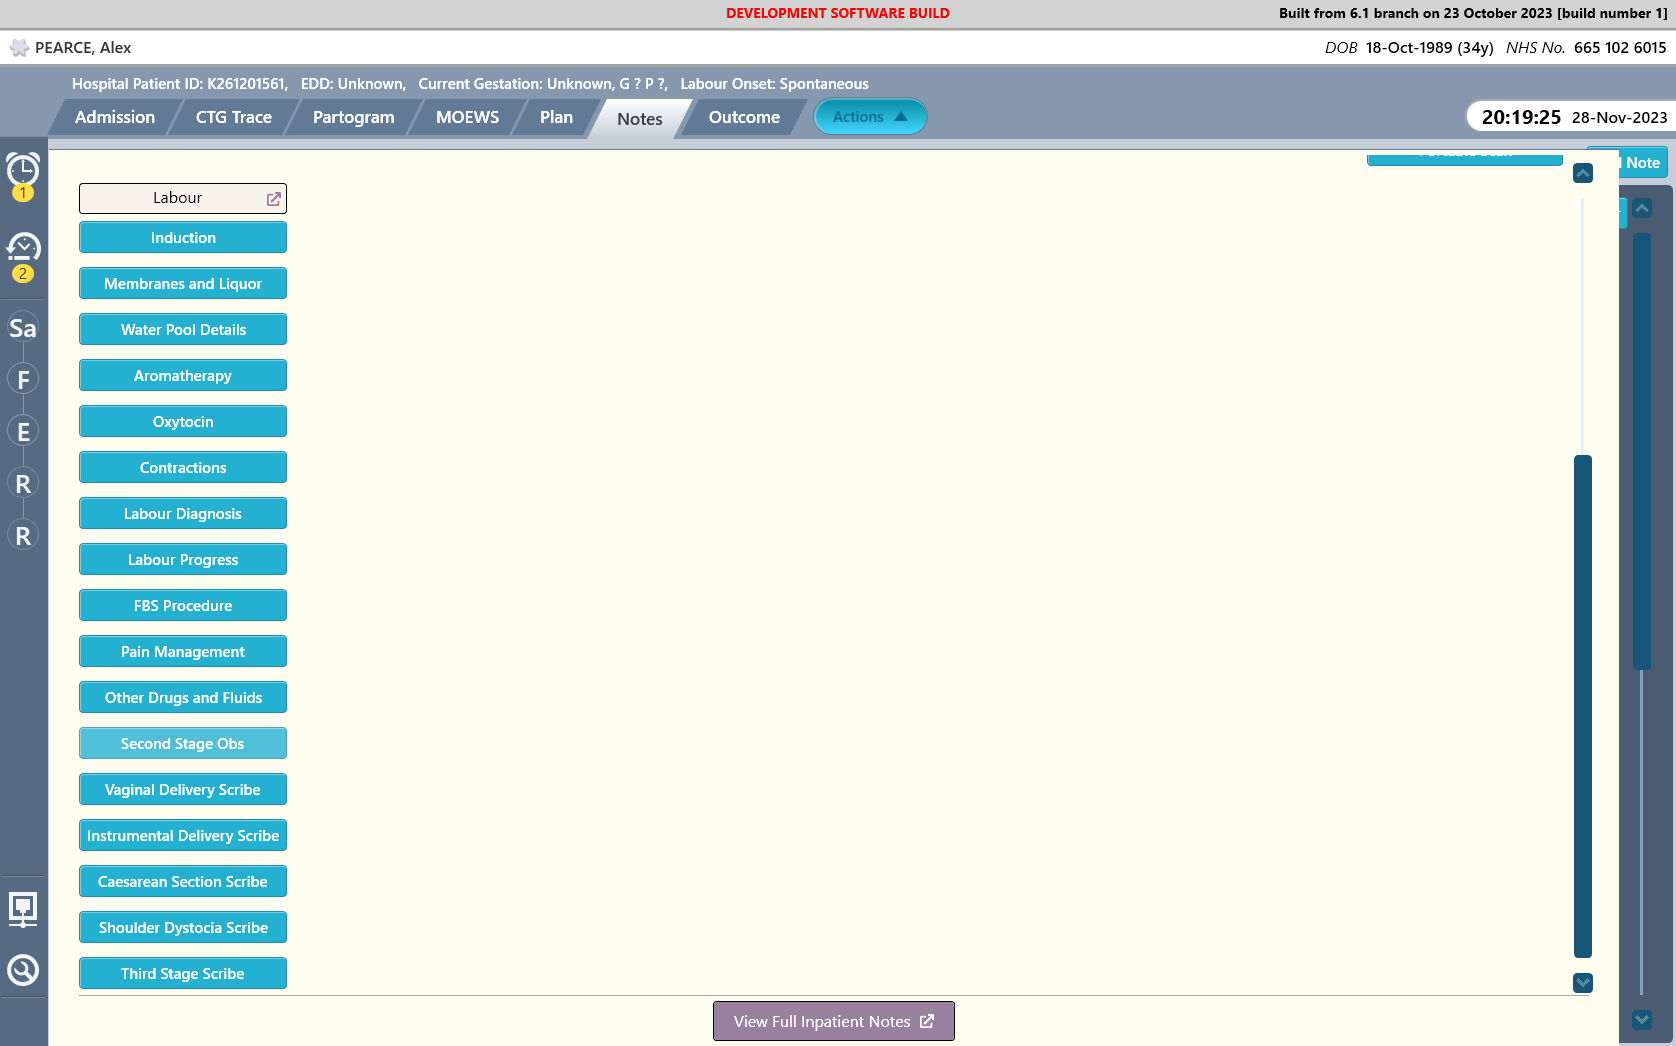Click View Full Inpatient Notes button
The width and height of the screenshot is (1676, 1046).
(834, 1021)
